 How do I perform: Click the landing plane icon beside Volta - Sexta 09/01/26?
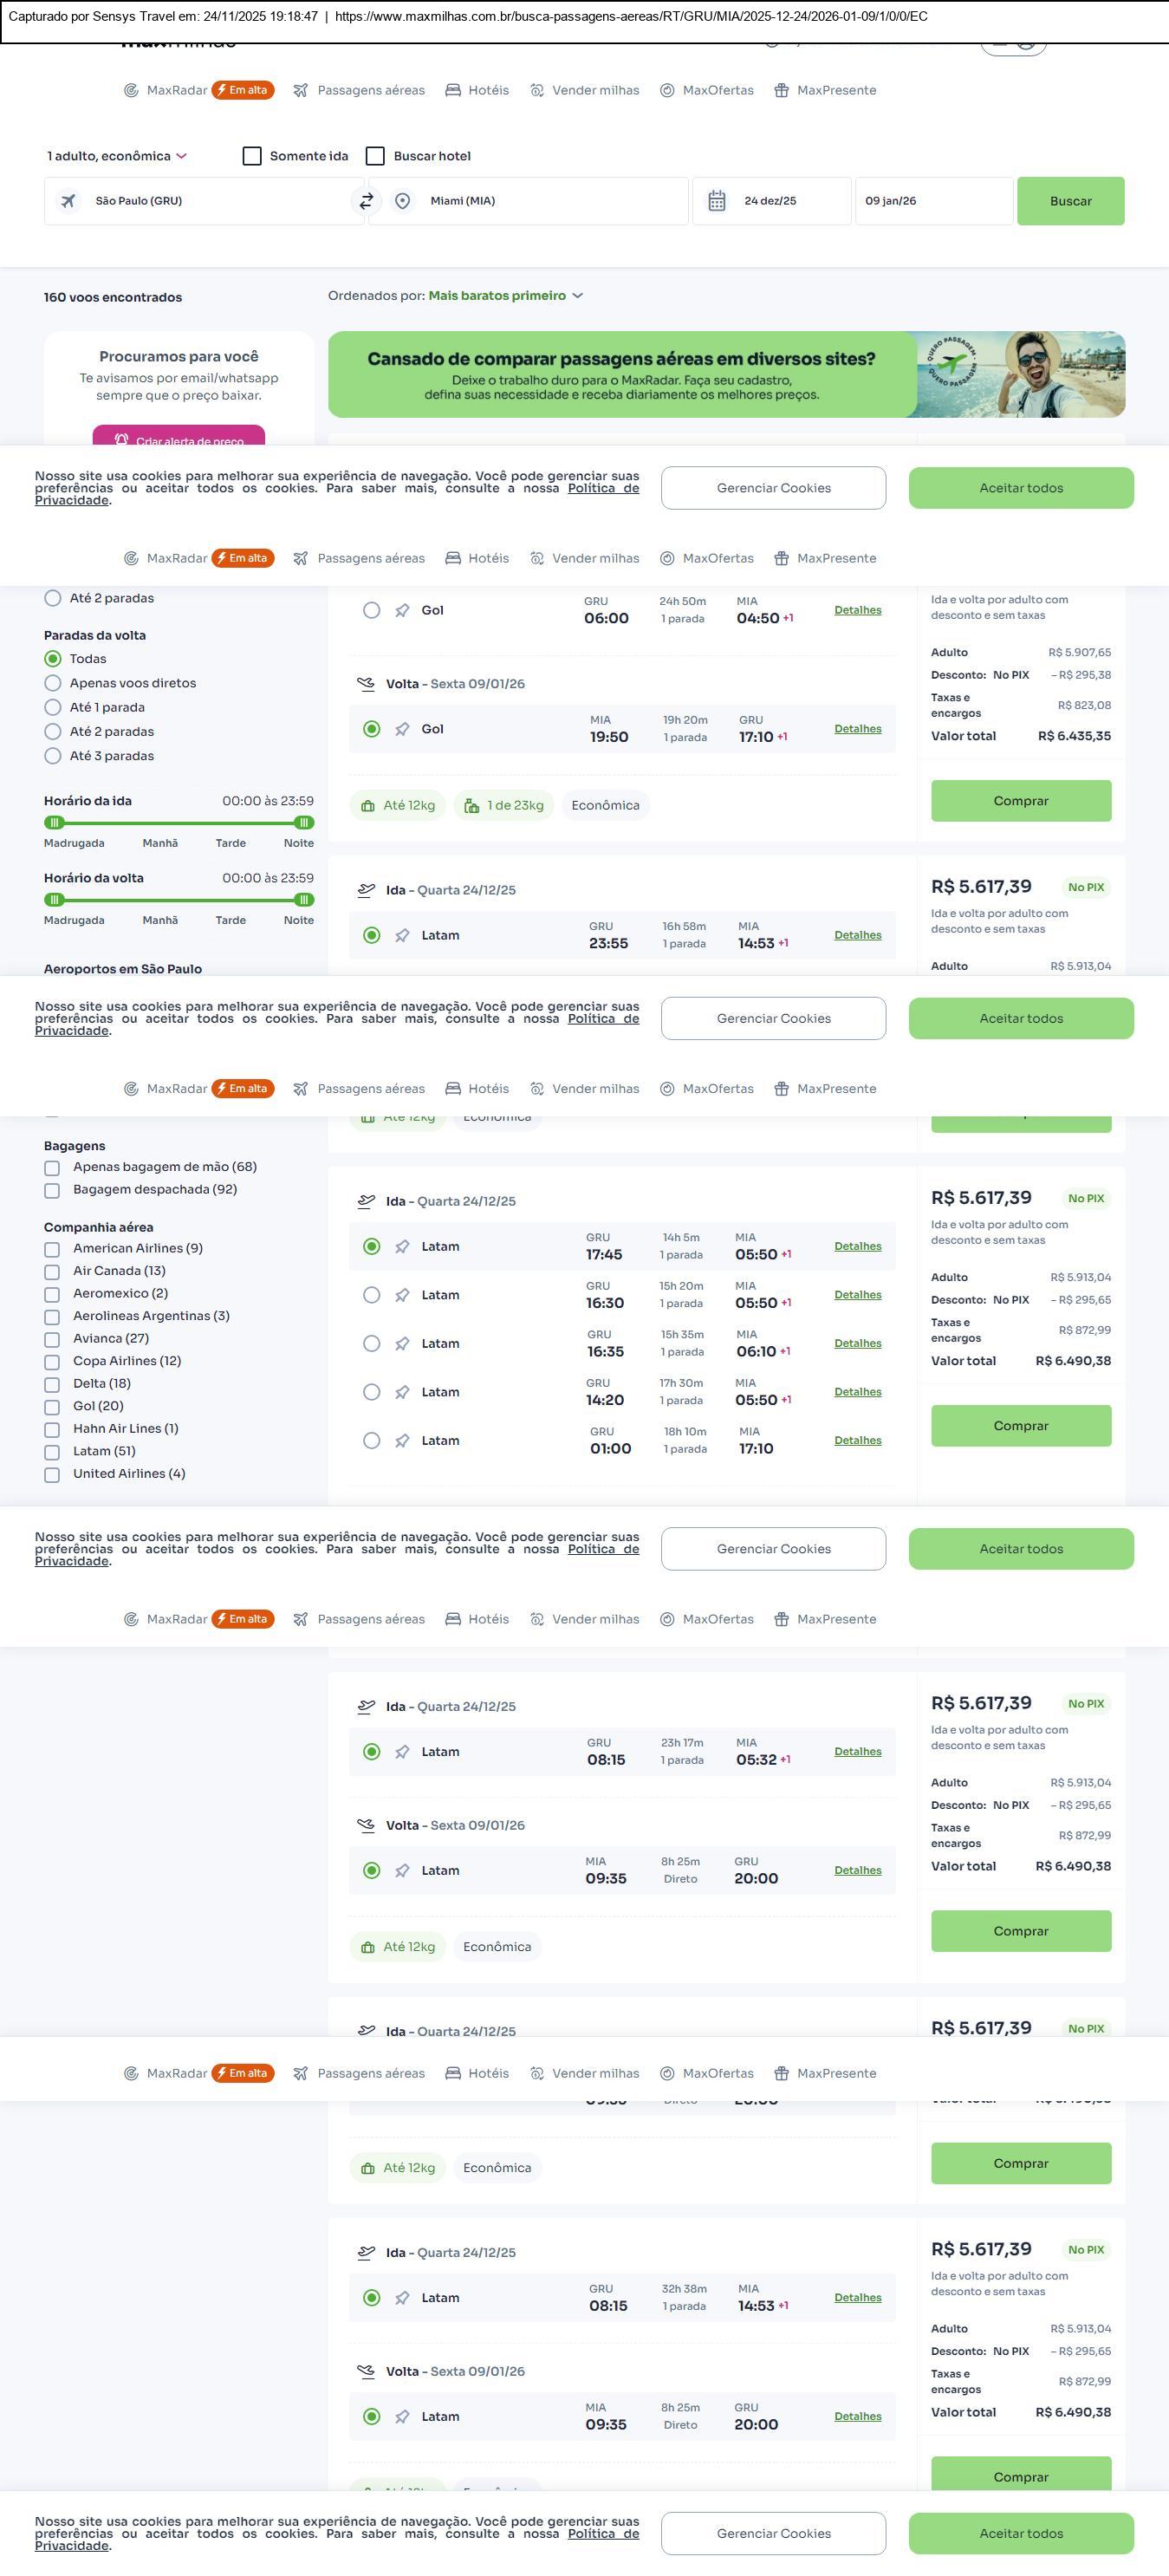[366, 684]
